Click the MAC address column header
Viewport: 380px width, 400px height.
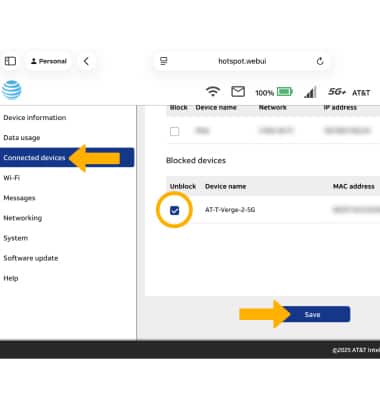(x=354, y=186)
